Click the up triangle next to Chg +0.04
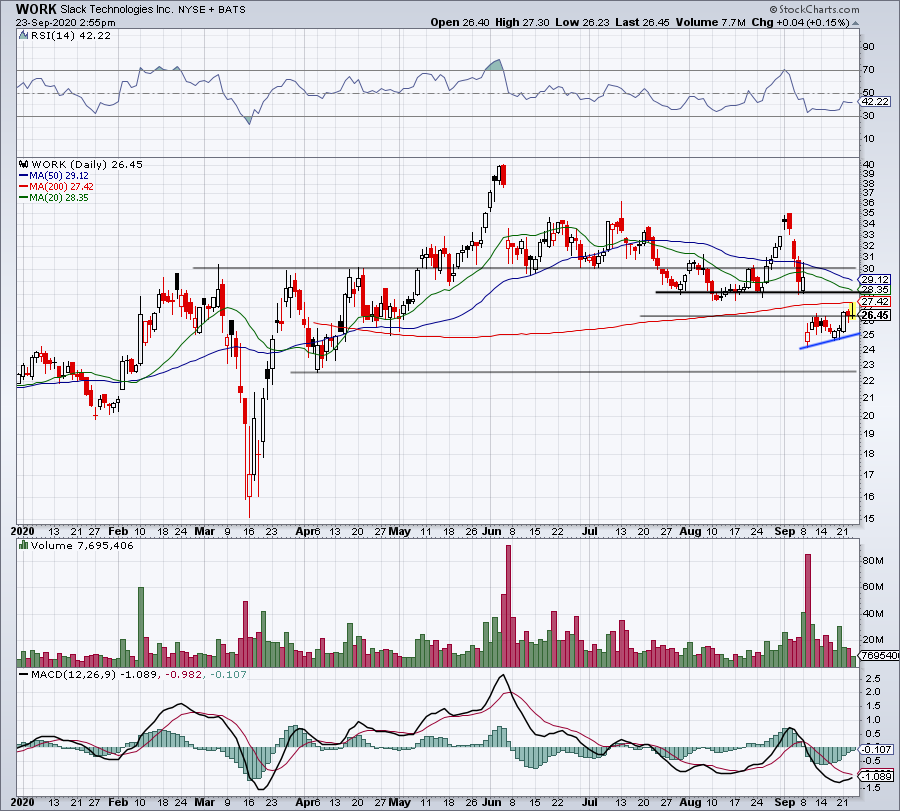900x811 pixels. 855,24
